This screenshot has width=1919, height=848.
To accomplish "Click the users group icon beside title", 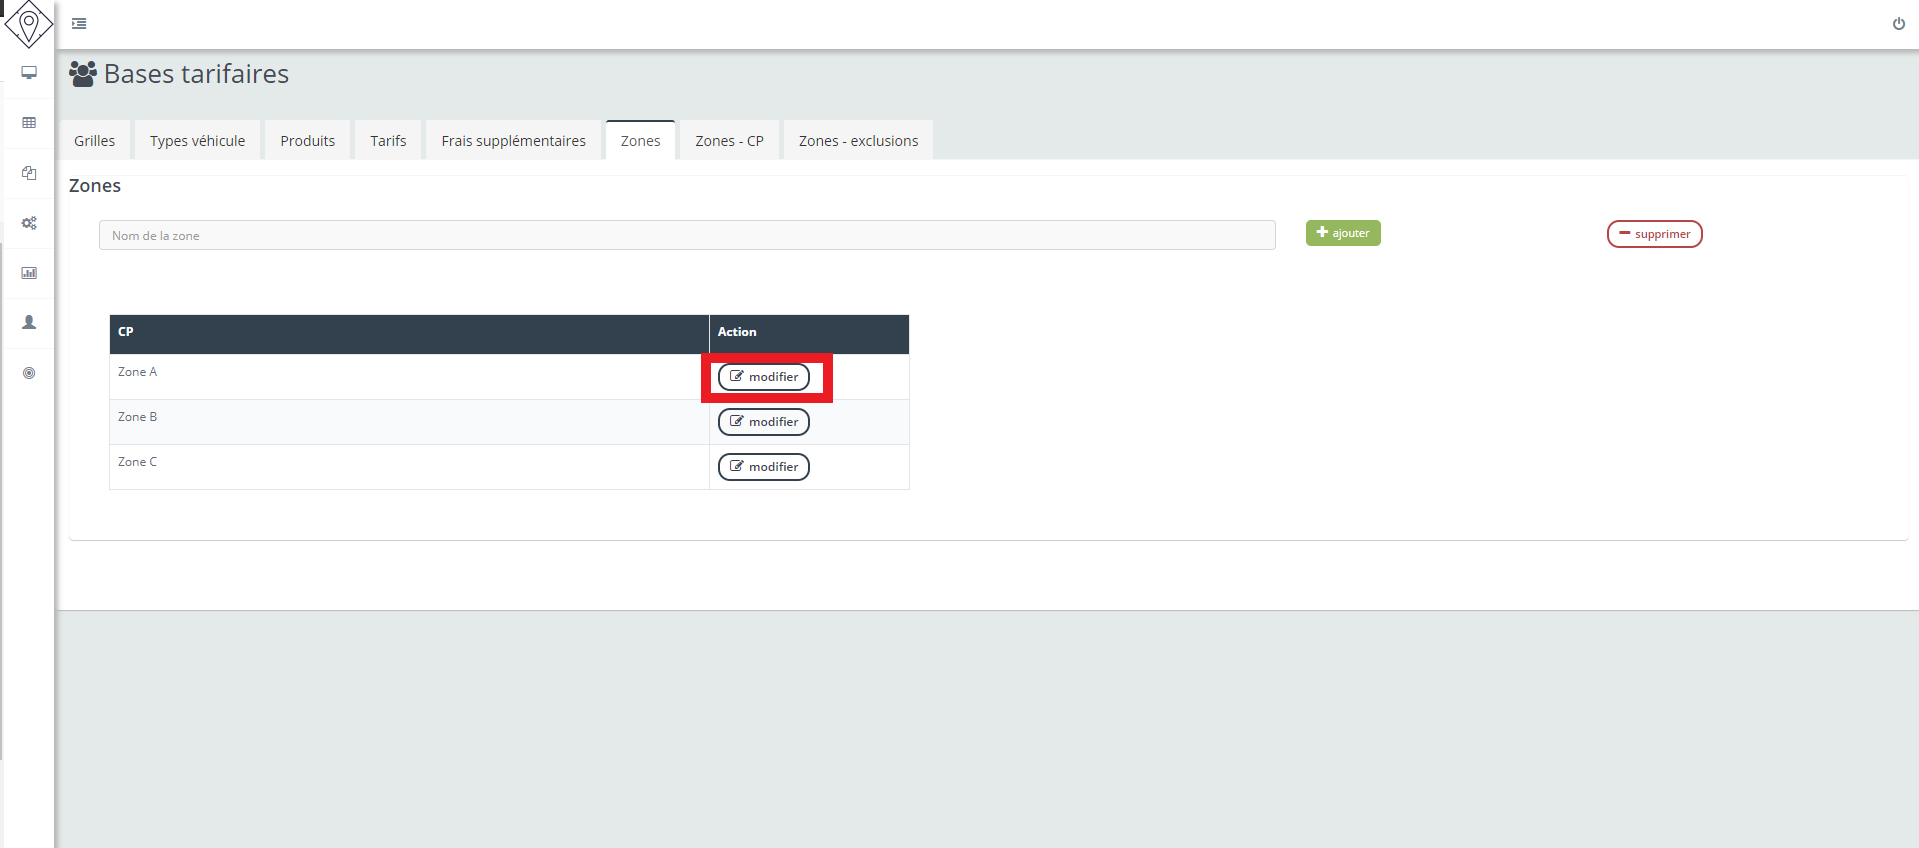I will click(83, 74).
